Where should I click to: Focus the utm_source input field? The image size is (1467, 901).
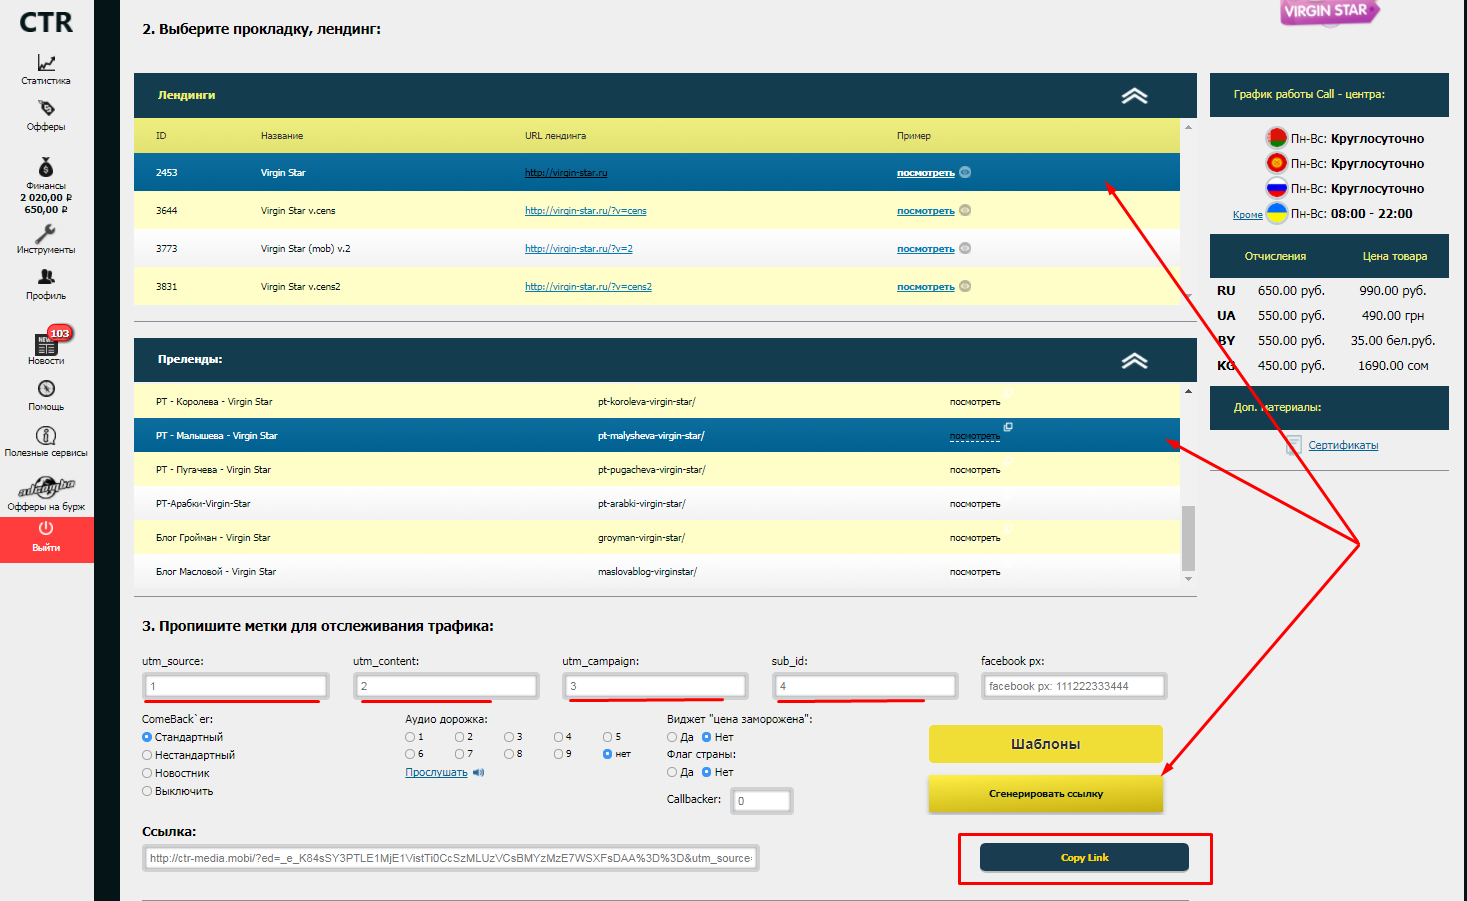236,686
